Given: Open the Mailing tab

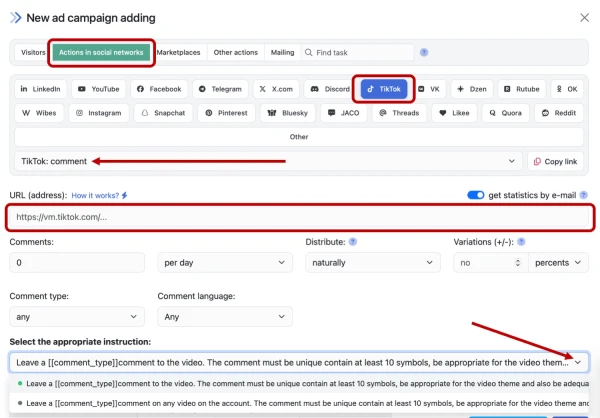Looking at the screenshot, I should tap(282, 52).
